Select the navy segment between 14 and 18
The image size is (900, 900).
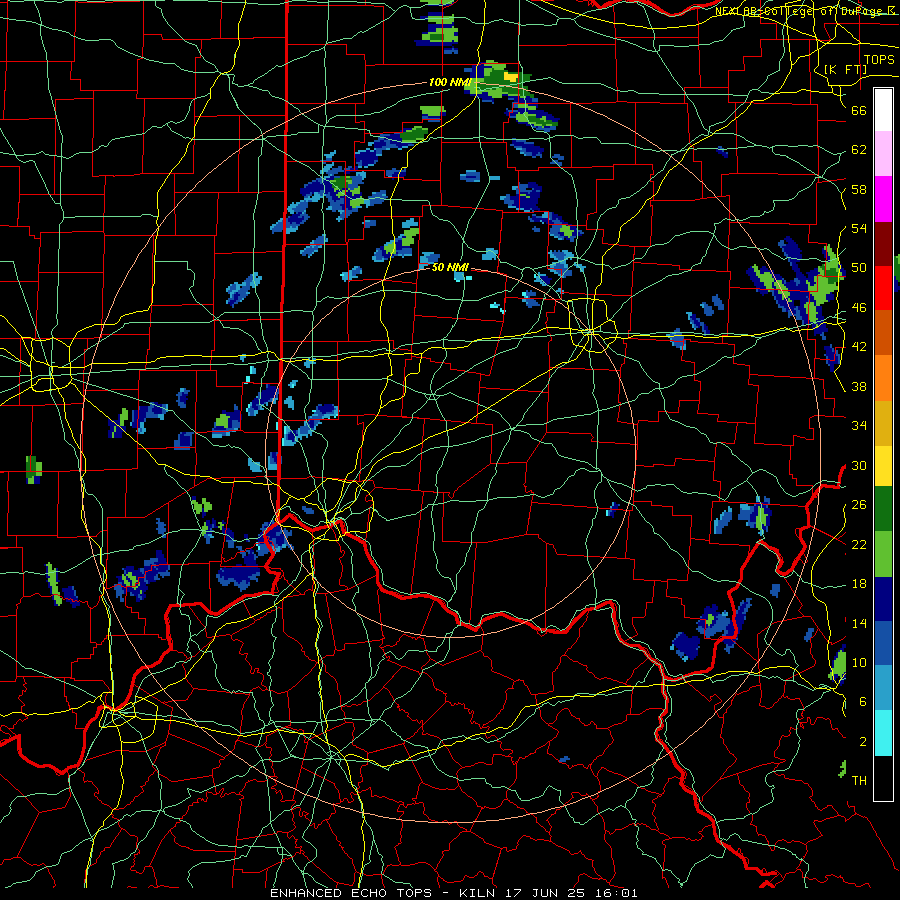click(883, 599)
